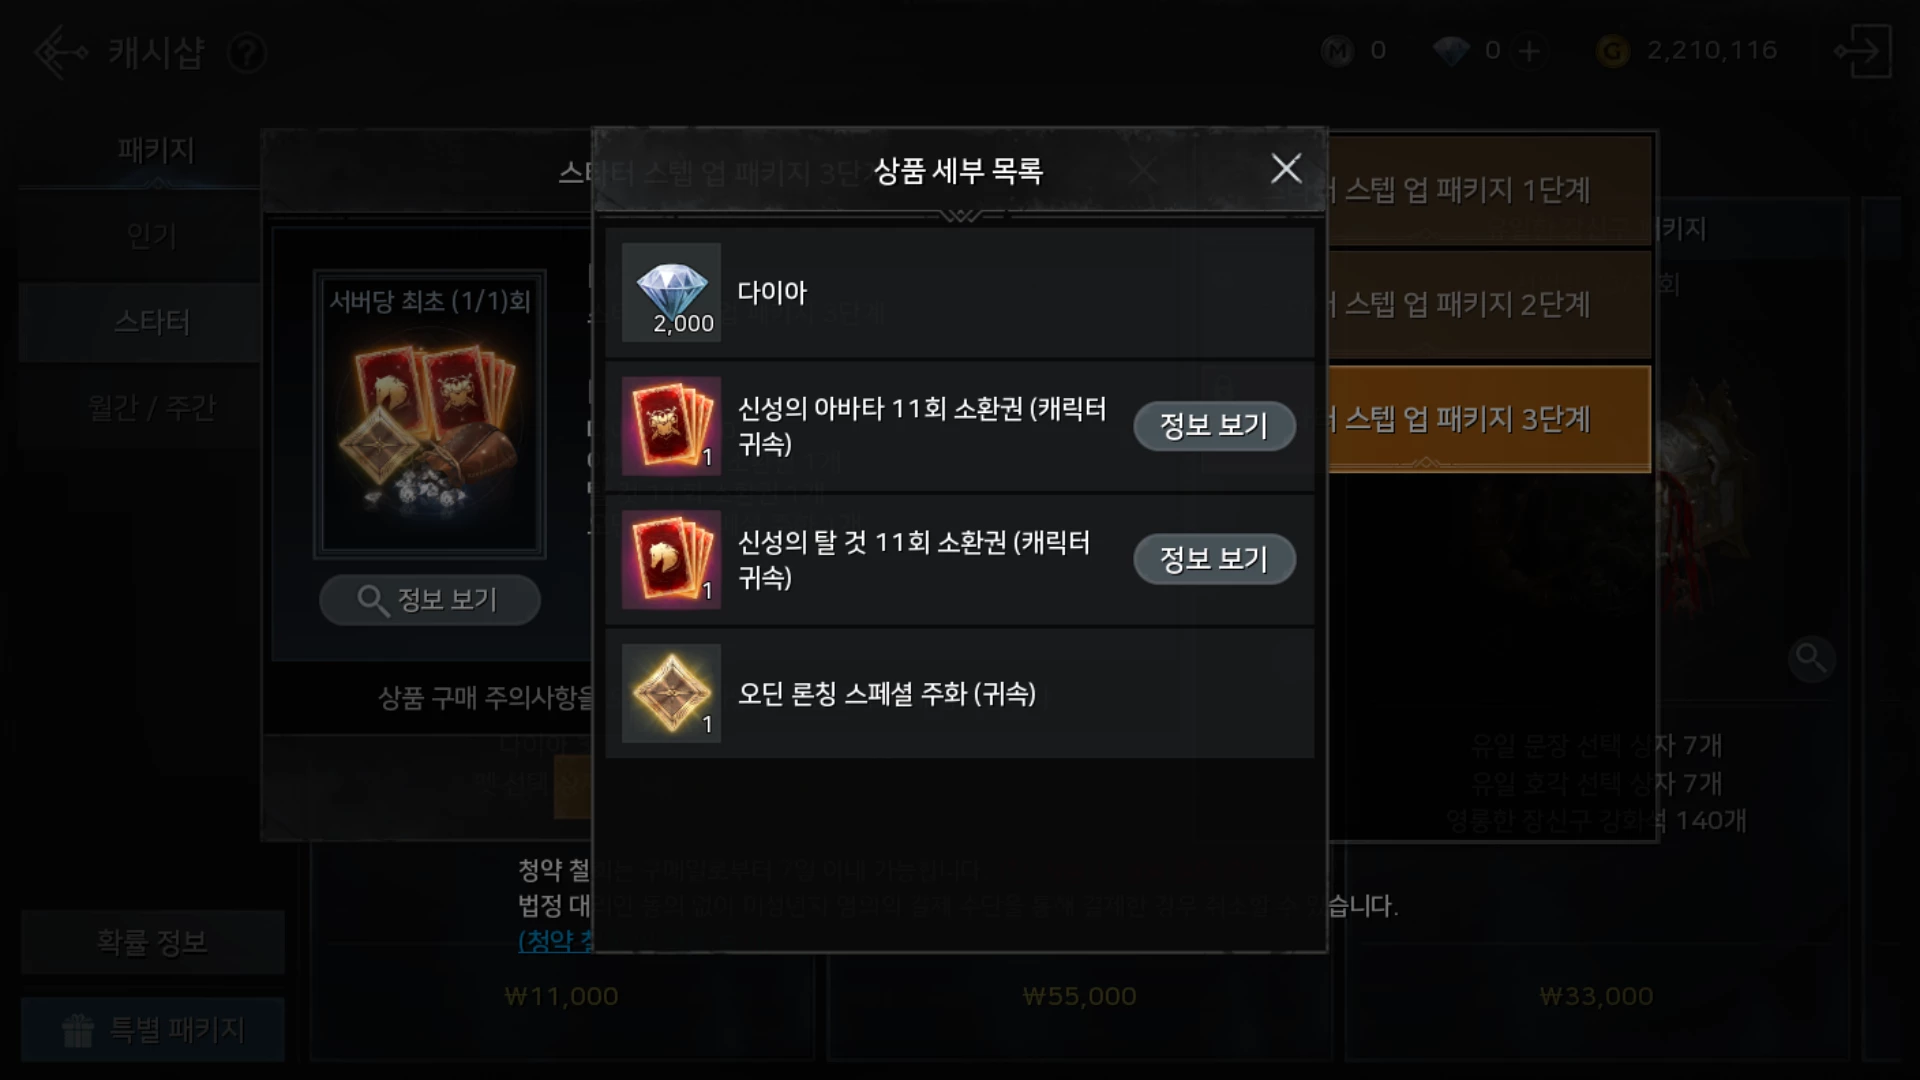Open 정보 보기 under package thumbnail
The image size is (1920, 1080).
430,600
